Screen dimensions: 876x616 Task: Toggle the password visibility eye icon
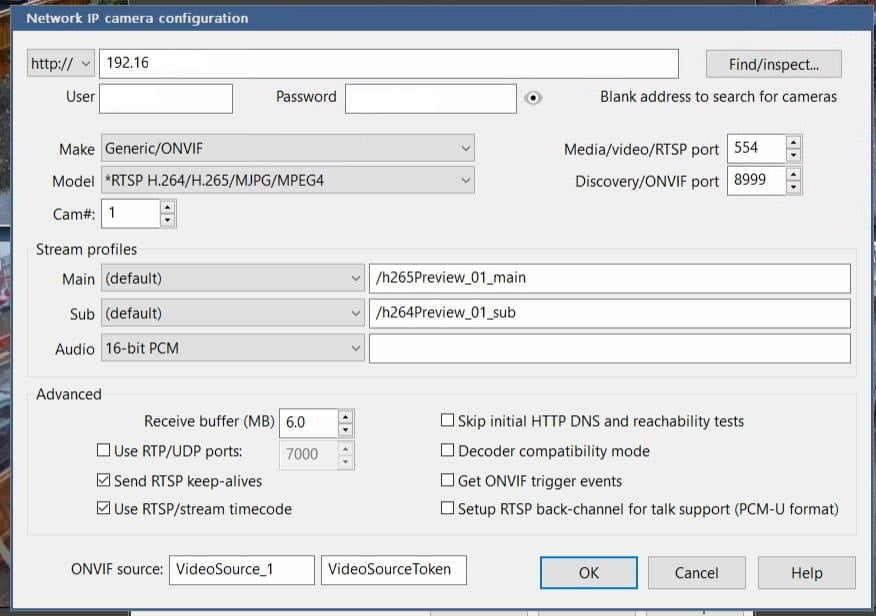534,98
